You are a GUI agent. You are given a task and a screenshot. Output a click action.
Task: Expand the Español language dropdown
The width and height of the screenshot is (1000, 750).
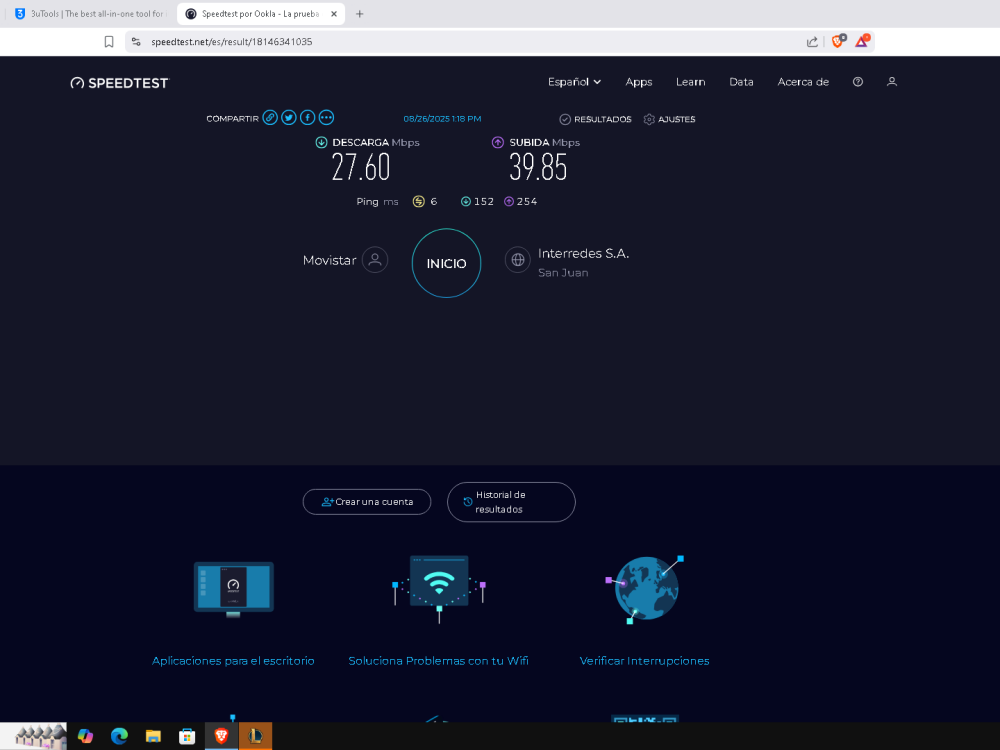pyautogui.click(x=574, y=82)
